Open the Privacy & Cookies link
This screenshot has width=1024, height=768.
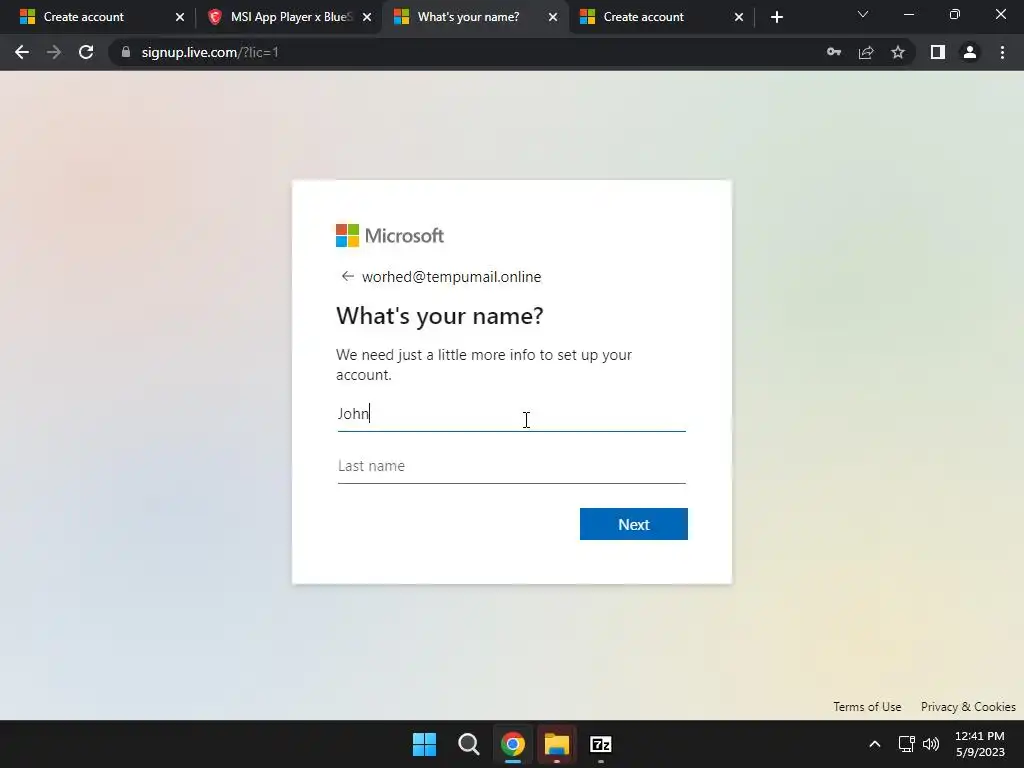click(968, 707)
